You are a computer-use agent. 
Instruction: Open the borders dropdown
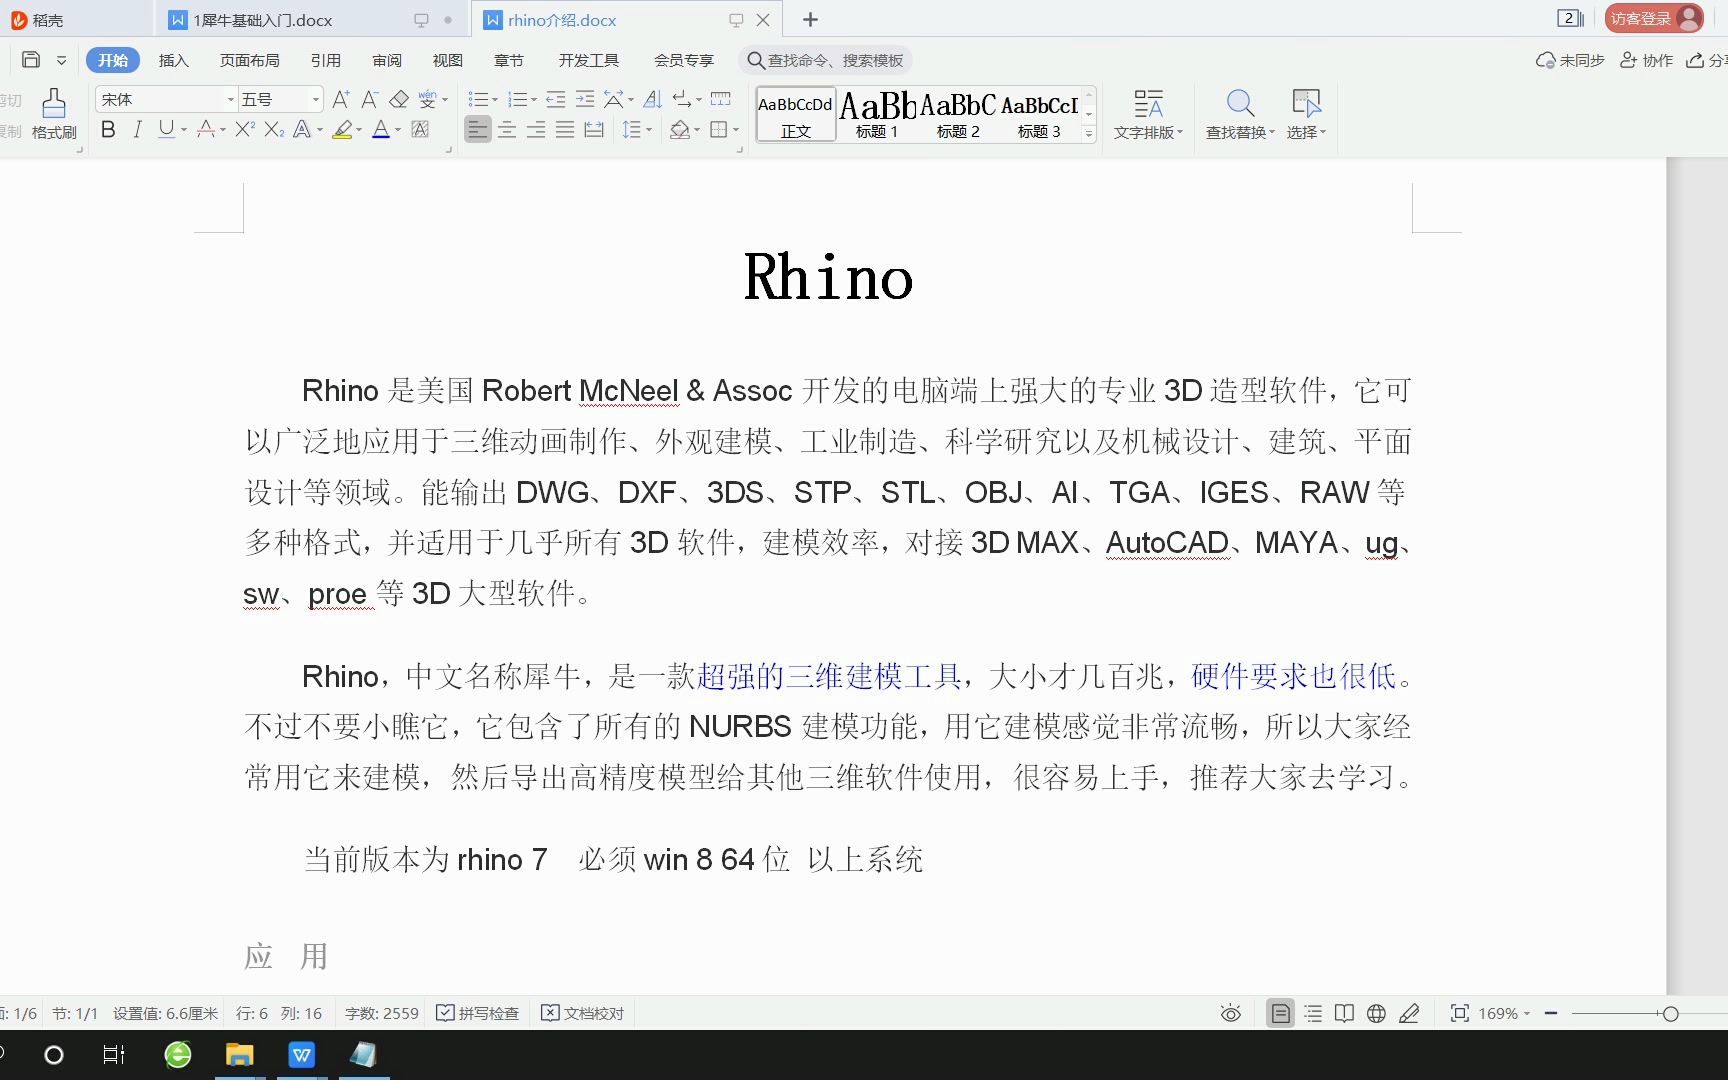[735, 129]
